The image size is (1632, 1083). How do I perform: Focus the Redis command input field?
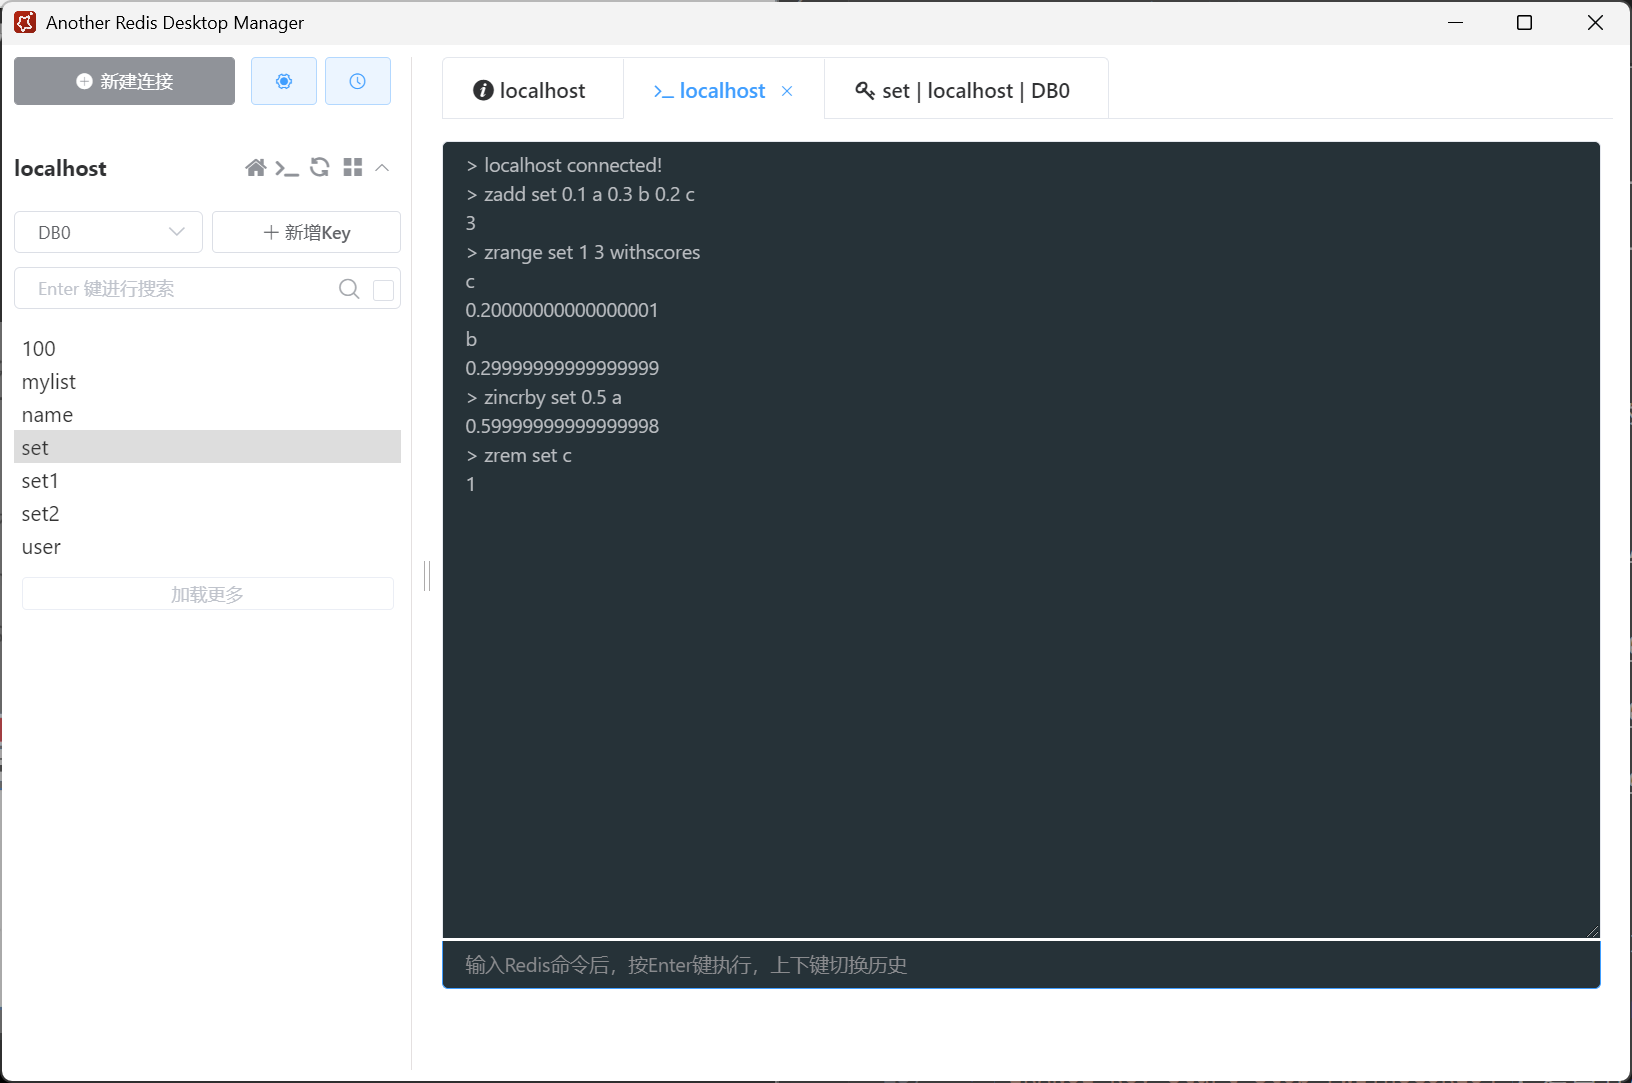(1020, 965)
